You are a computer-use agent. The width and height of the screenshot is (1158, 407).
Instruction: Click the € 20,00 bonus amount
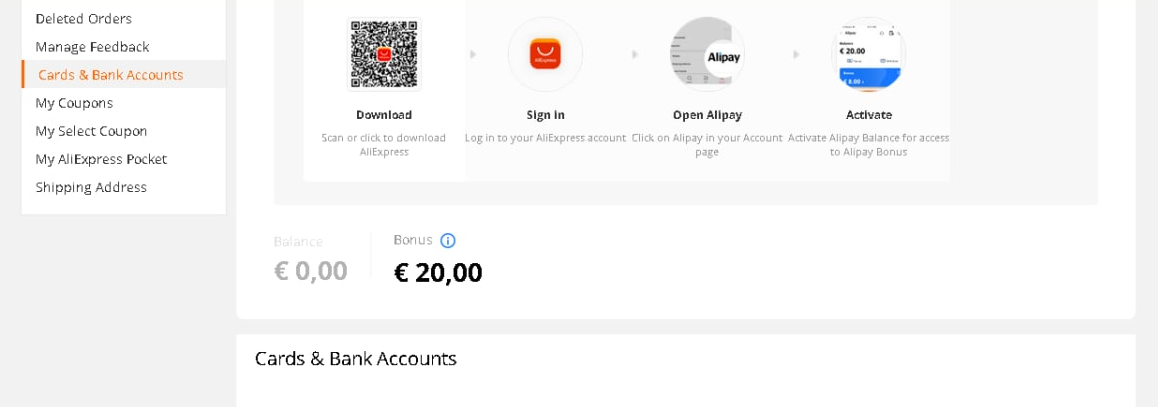point(438,273)
